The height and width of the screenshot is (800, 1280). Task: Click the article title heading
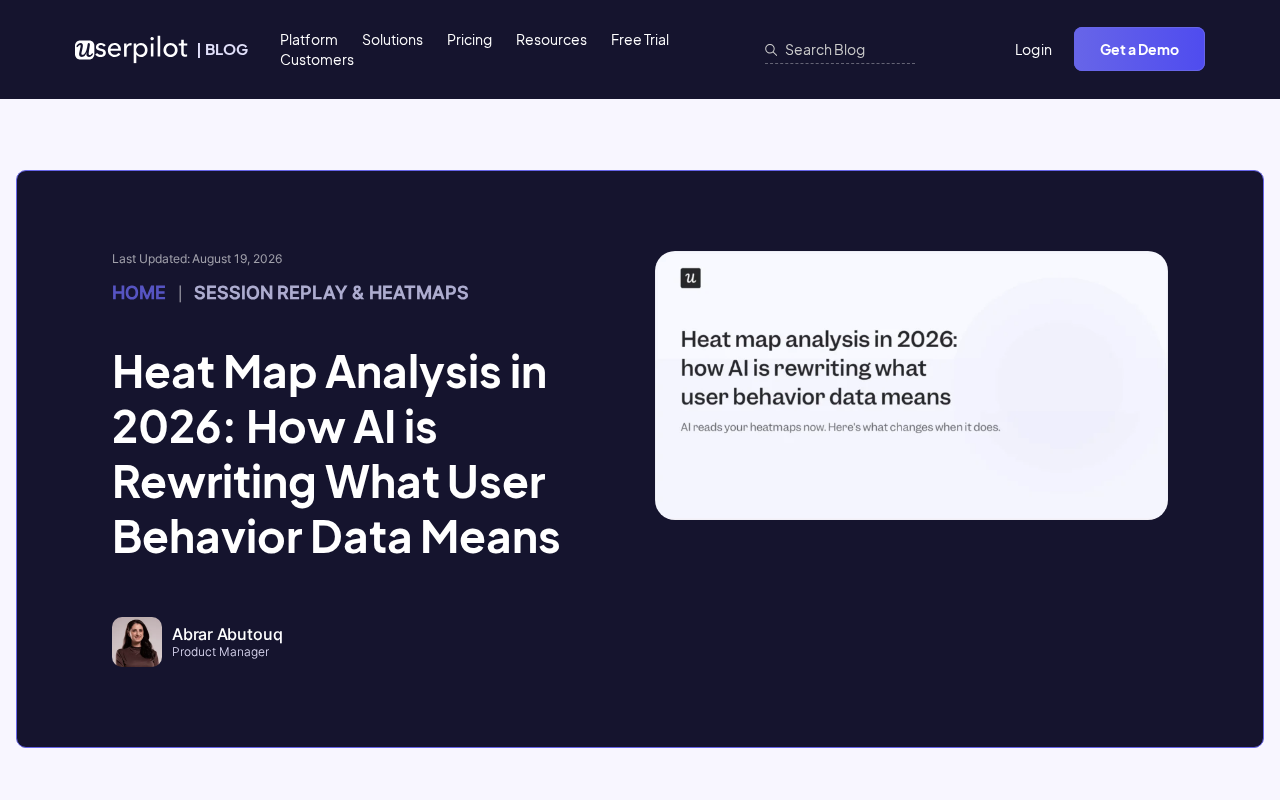coord(336,454)
